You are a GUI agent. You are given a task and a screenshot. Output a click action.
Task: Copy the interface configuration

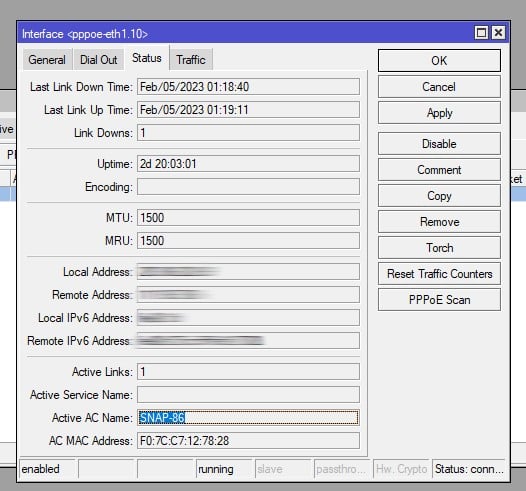439,196
